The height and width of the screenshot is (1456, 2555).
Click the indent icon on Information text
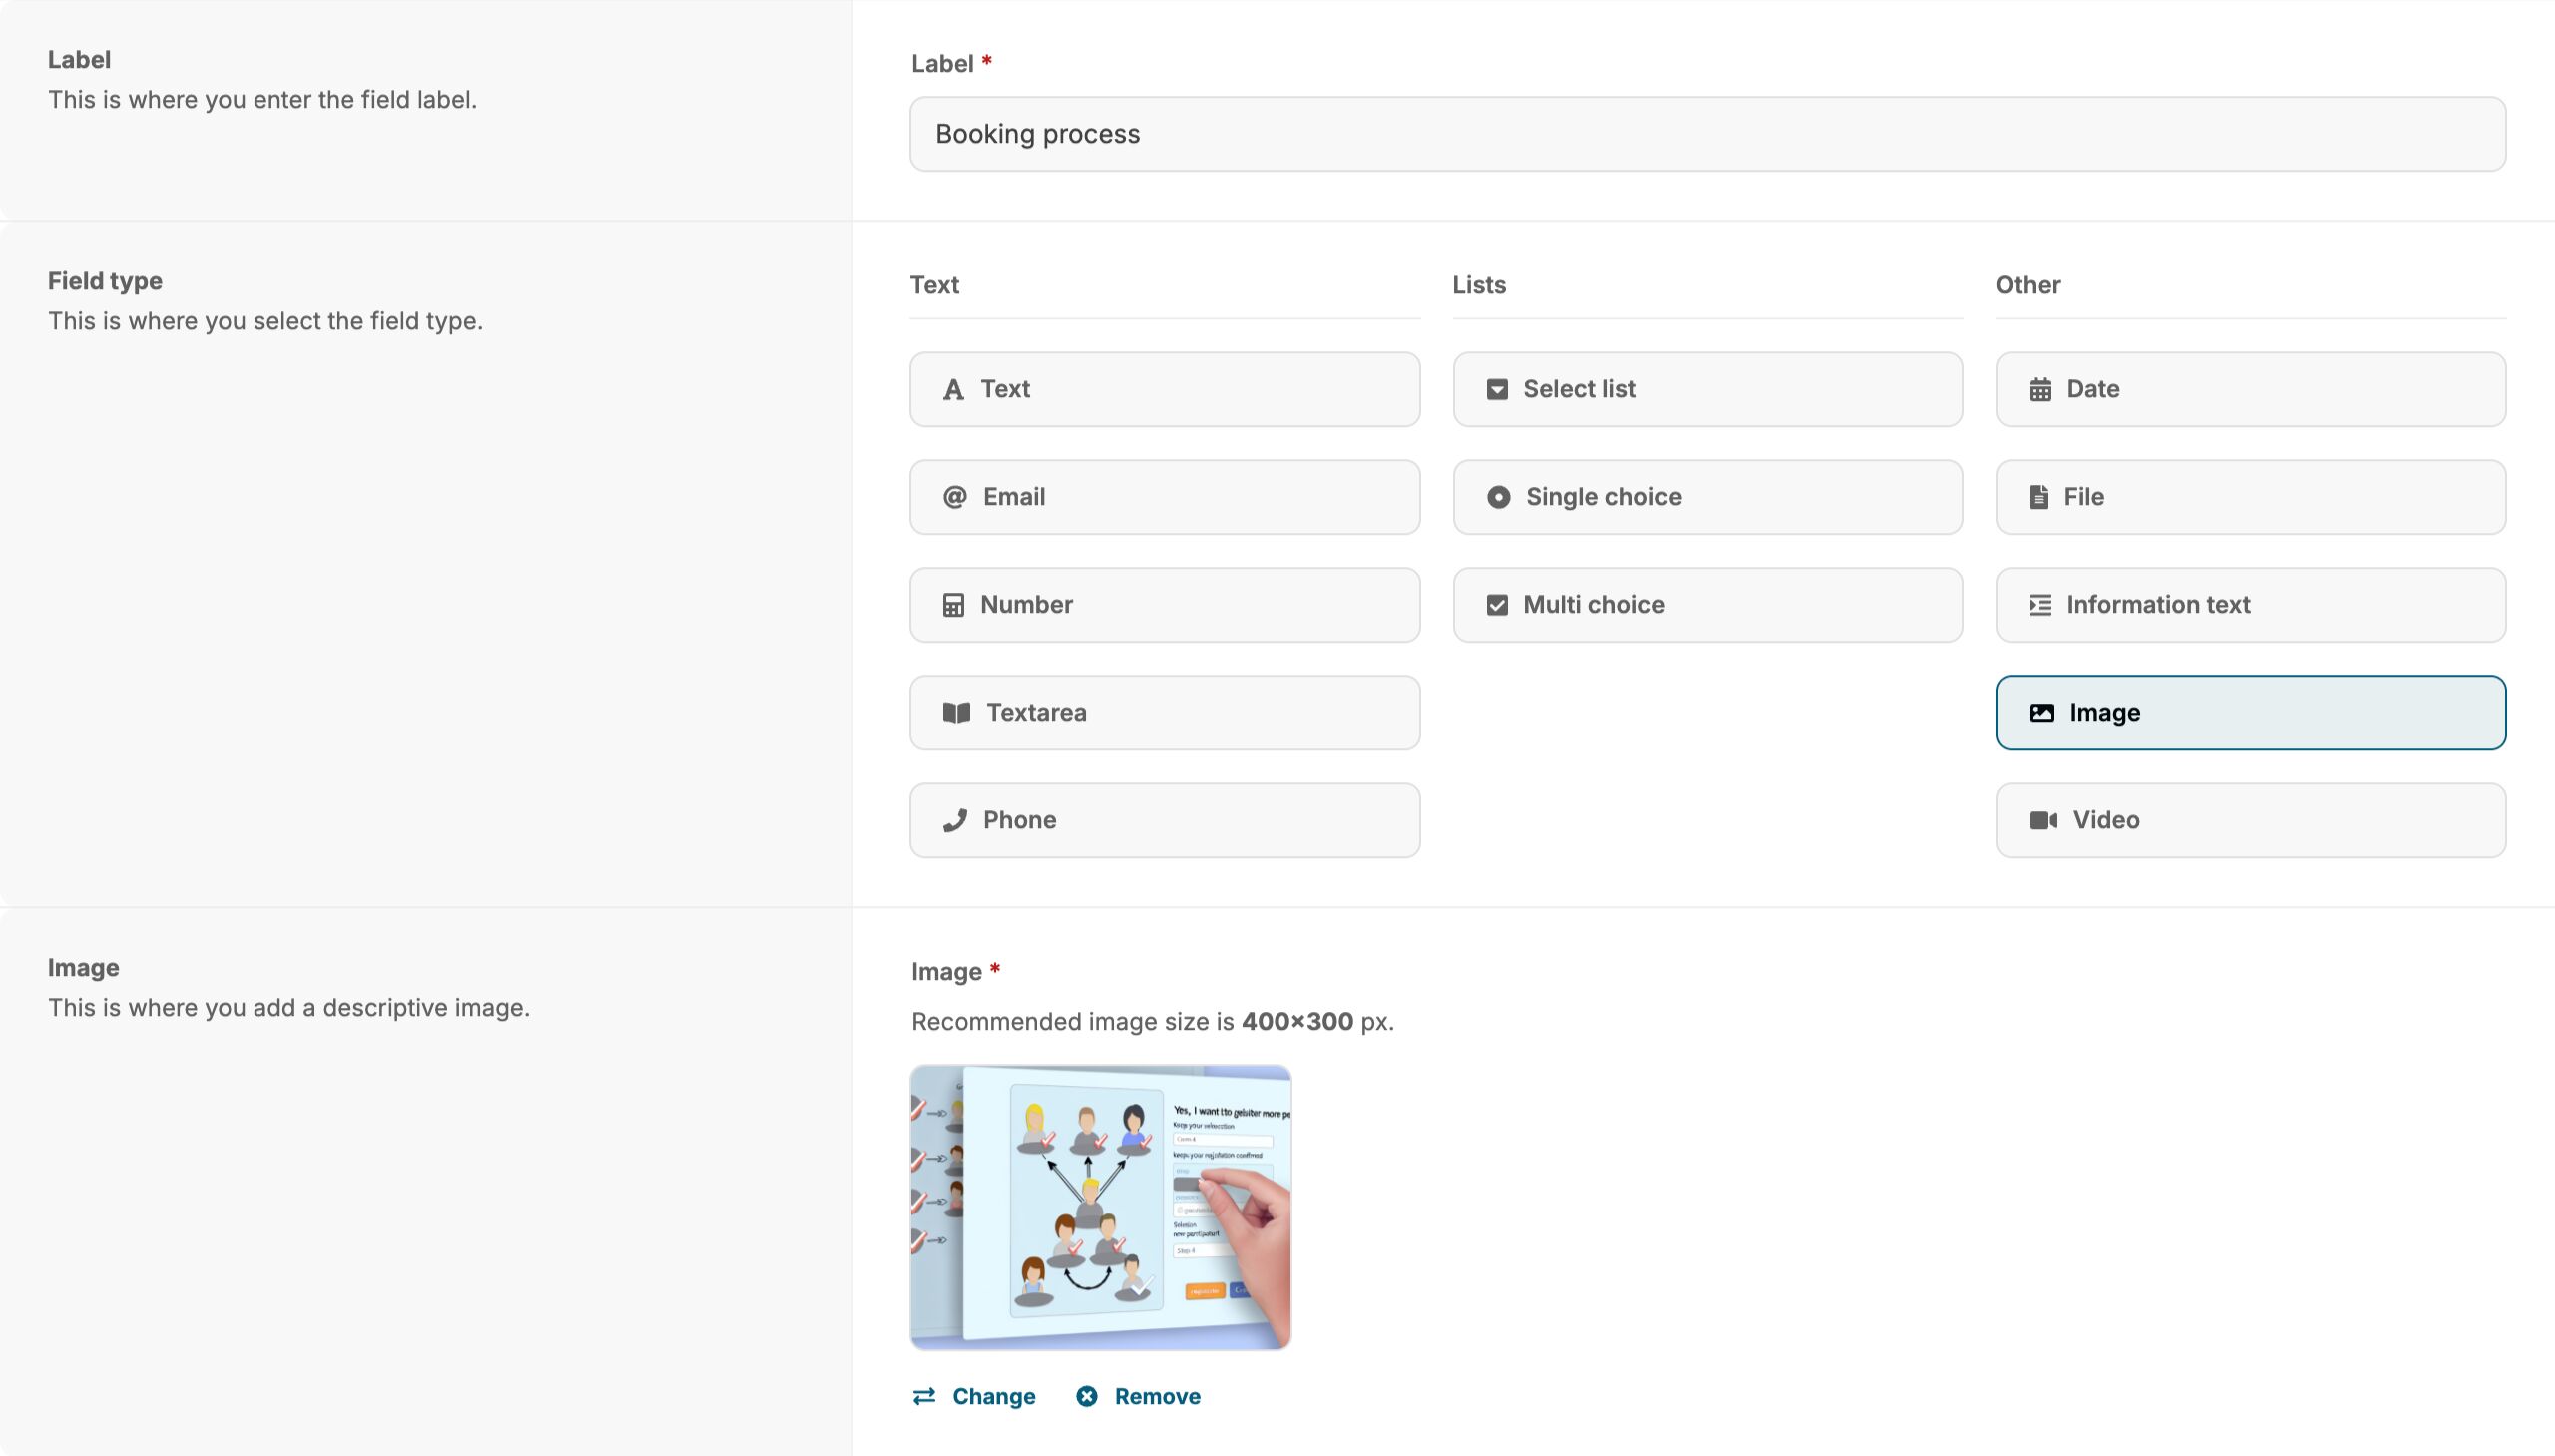[x=2040, y=605]
